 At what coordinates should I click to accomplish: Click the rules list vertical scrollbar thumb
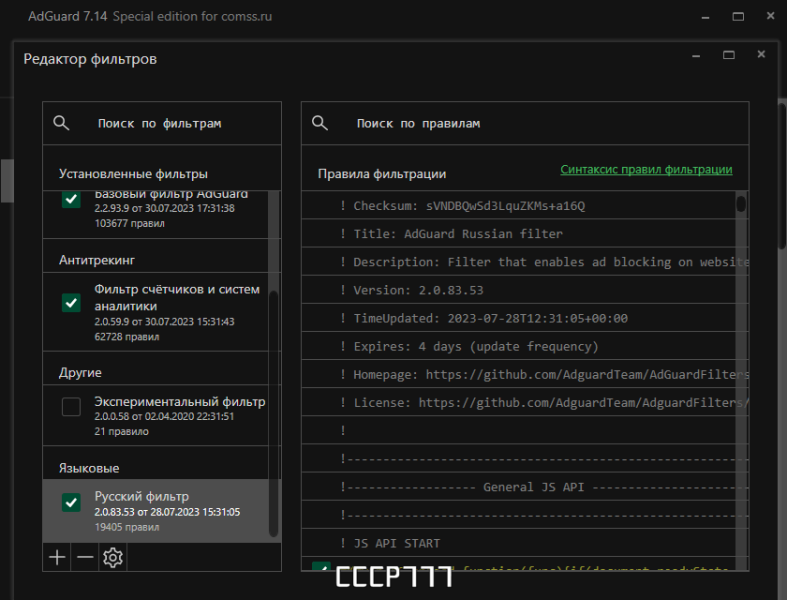coord(741,203)
